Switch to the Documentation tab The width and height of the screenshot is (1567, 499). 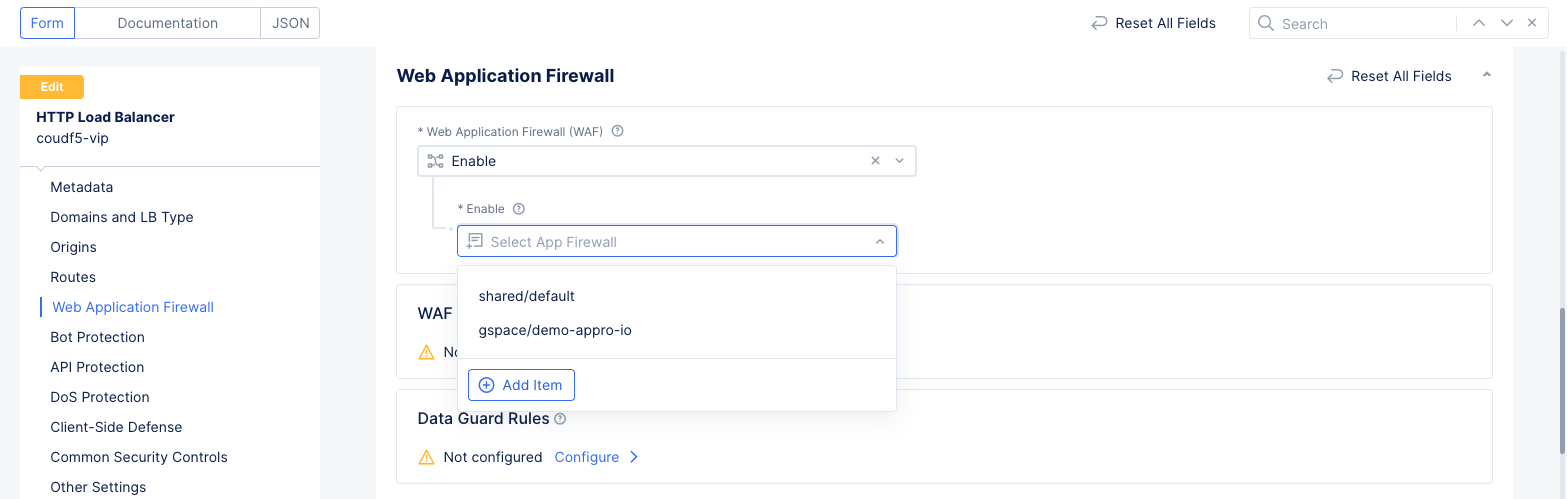point(167,23)
